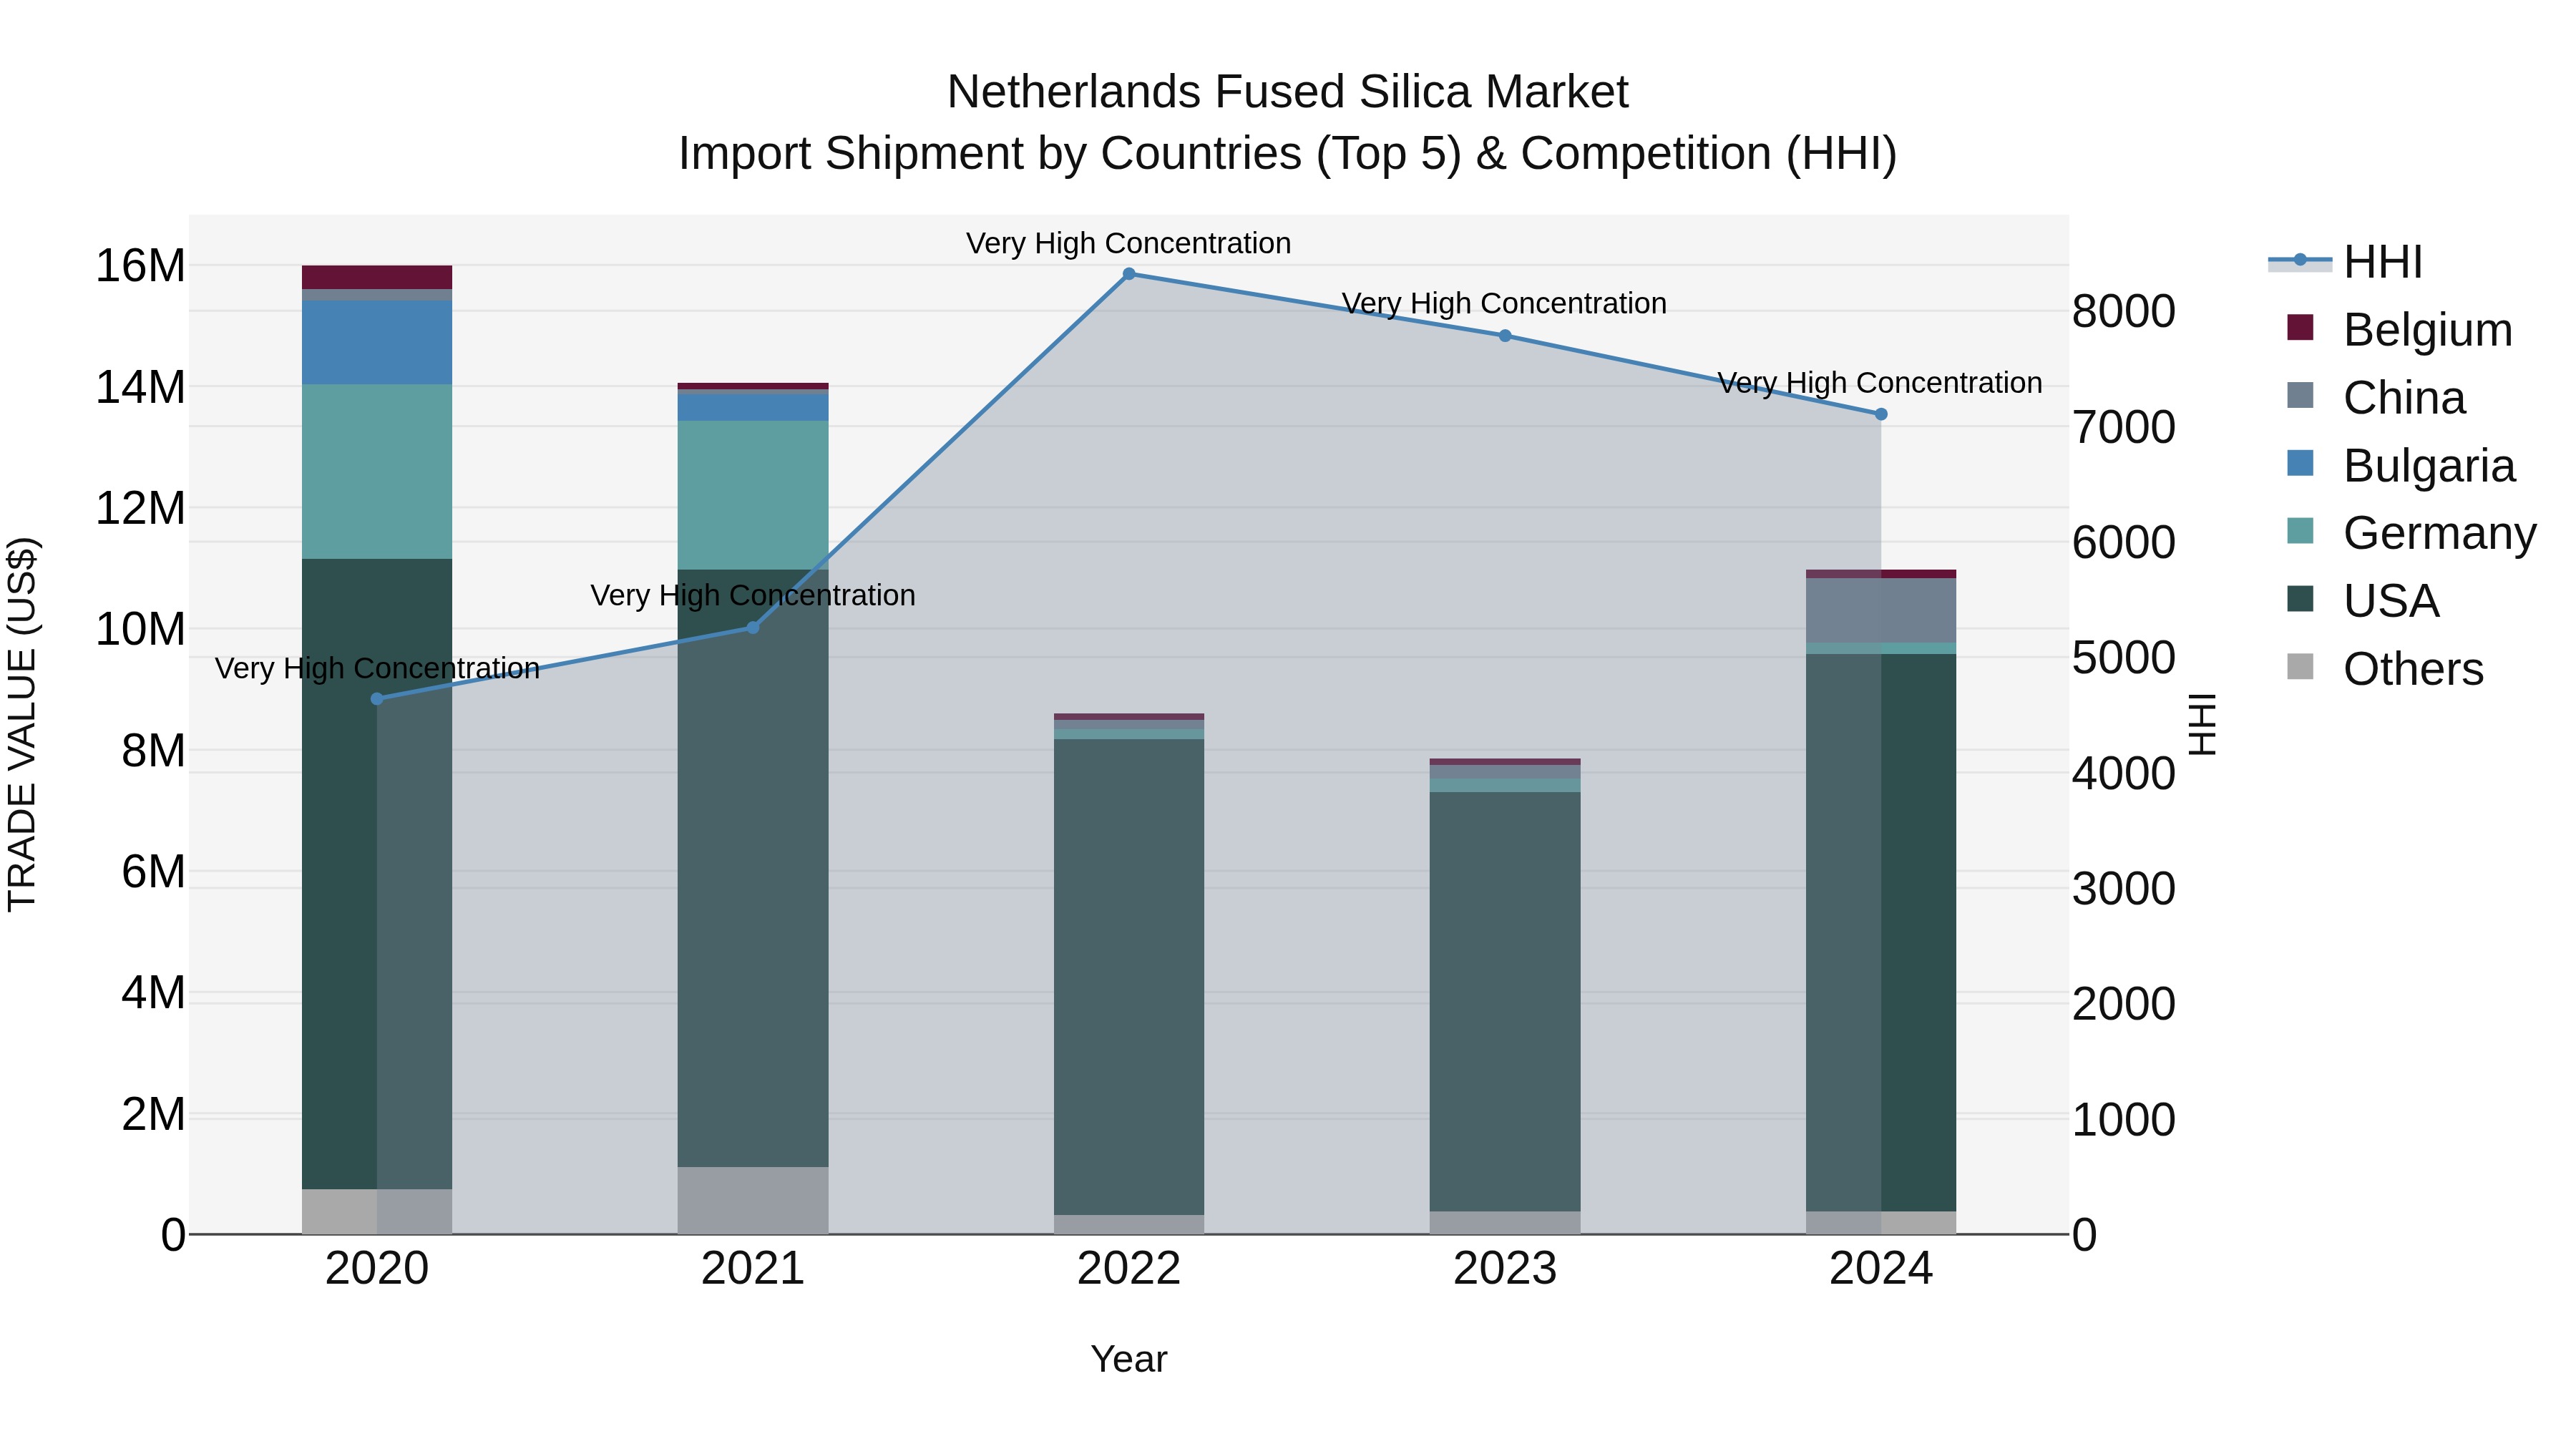Click the 2020 Germany bar segment
The height and width of the screenshot is (1449, 2576).
tap(377, 472)
